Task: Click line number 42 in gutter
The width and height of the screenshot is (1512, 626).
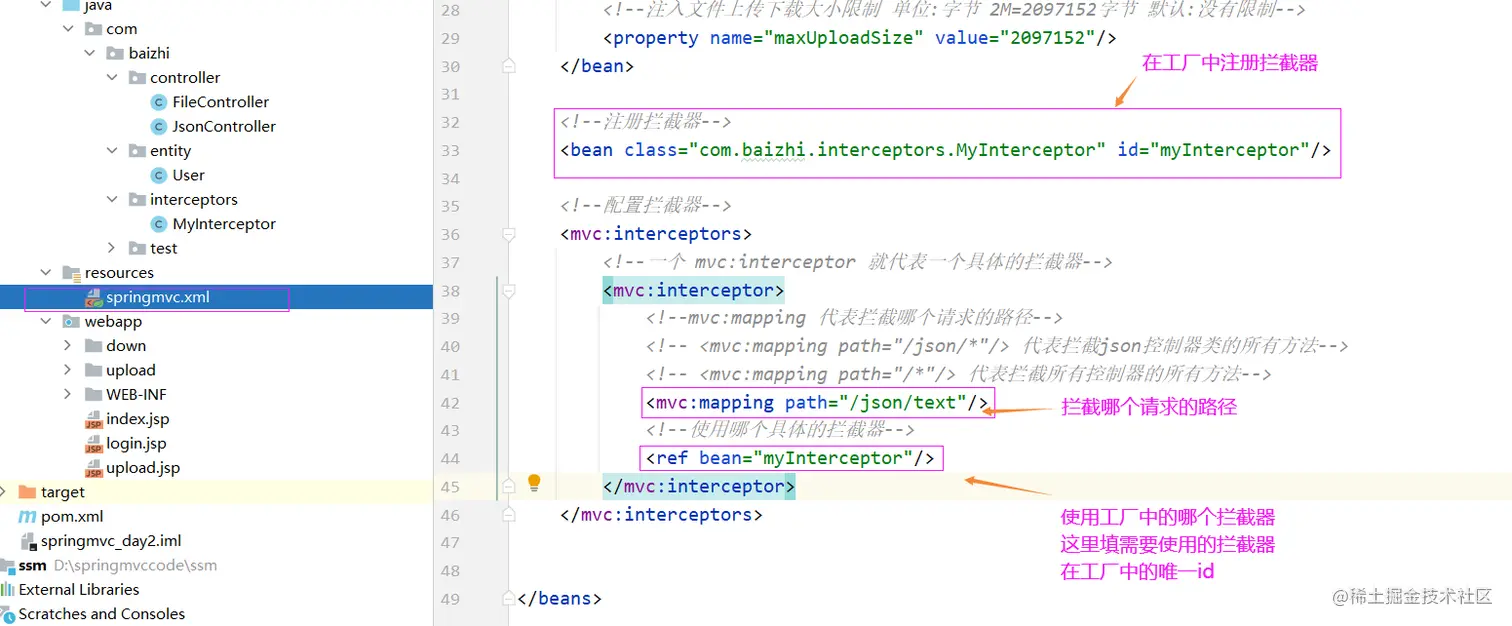Action: tap(450, 402)
